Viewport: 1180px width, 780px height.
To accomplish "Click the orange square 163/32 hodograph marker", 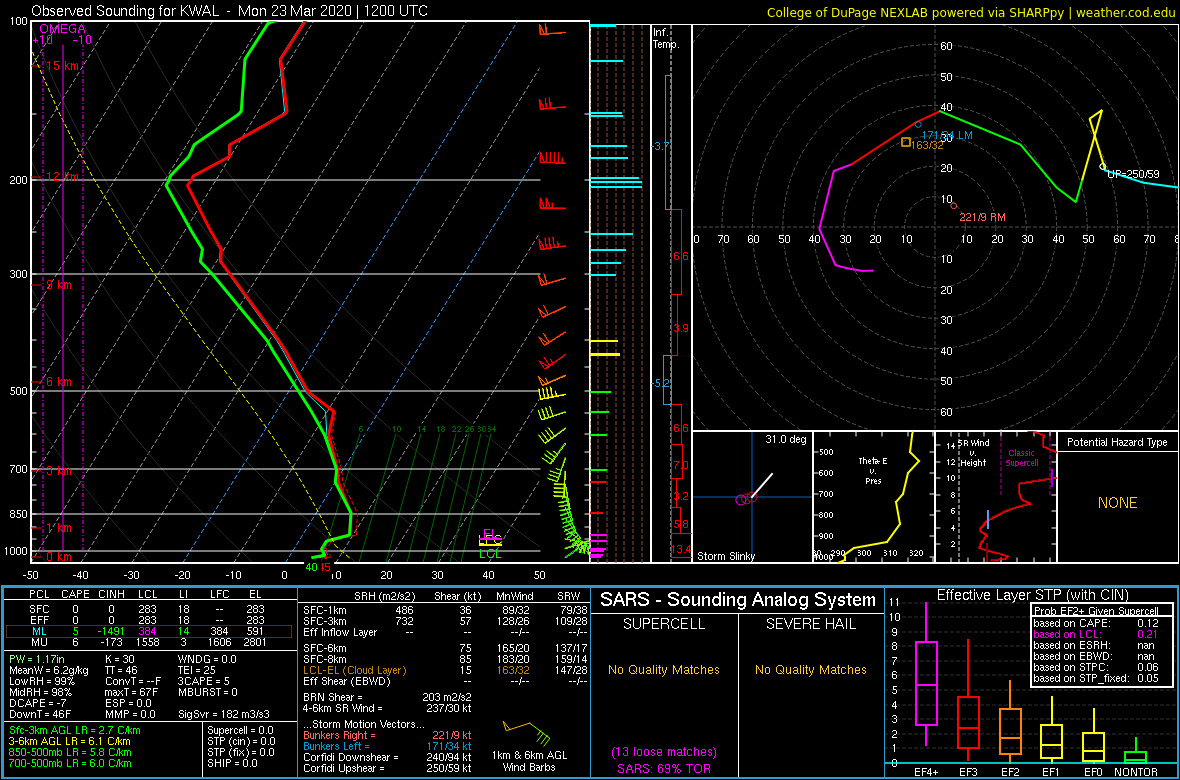I will point(906,142).
